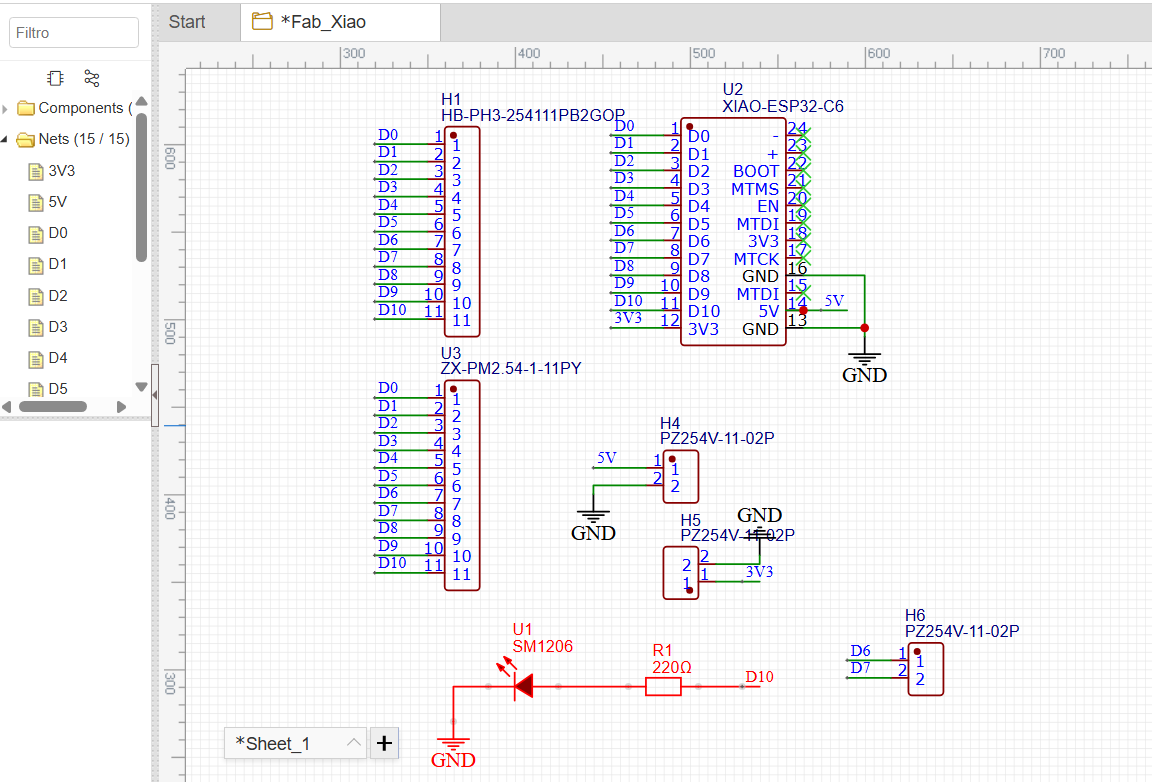Click inside the Filtro search field

[73, 32]
